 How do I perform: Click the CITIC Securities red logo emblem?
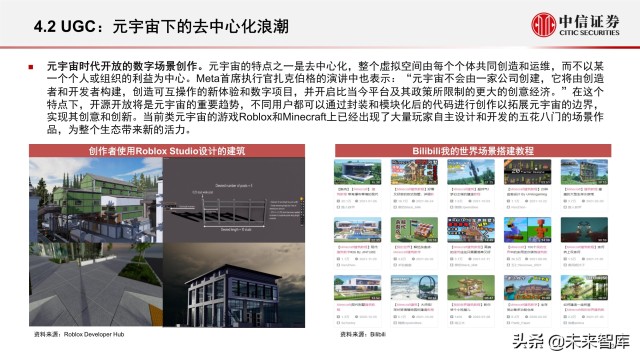[x=543, y=24]
